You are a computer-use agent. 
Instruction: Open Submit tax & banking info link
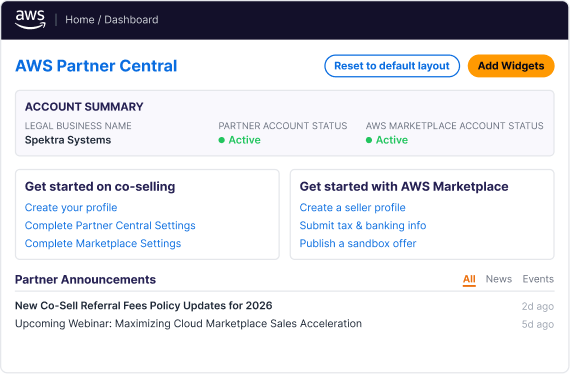[x=363, y=225]
